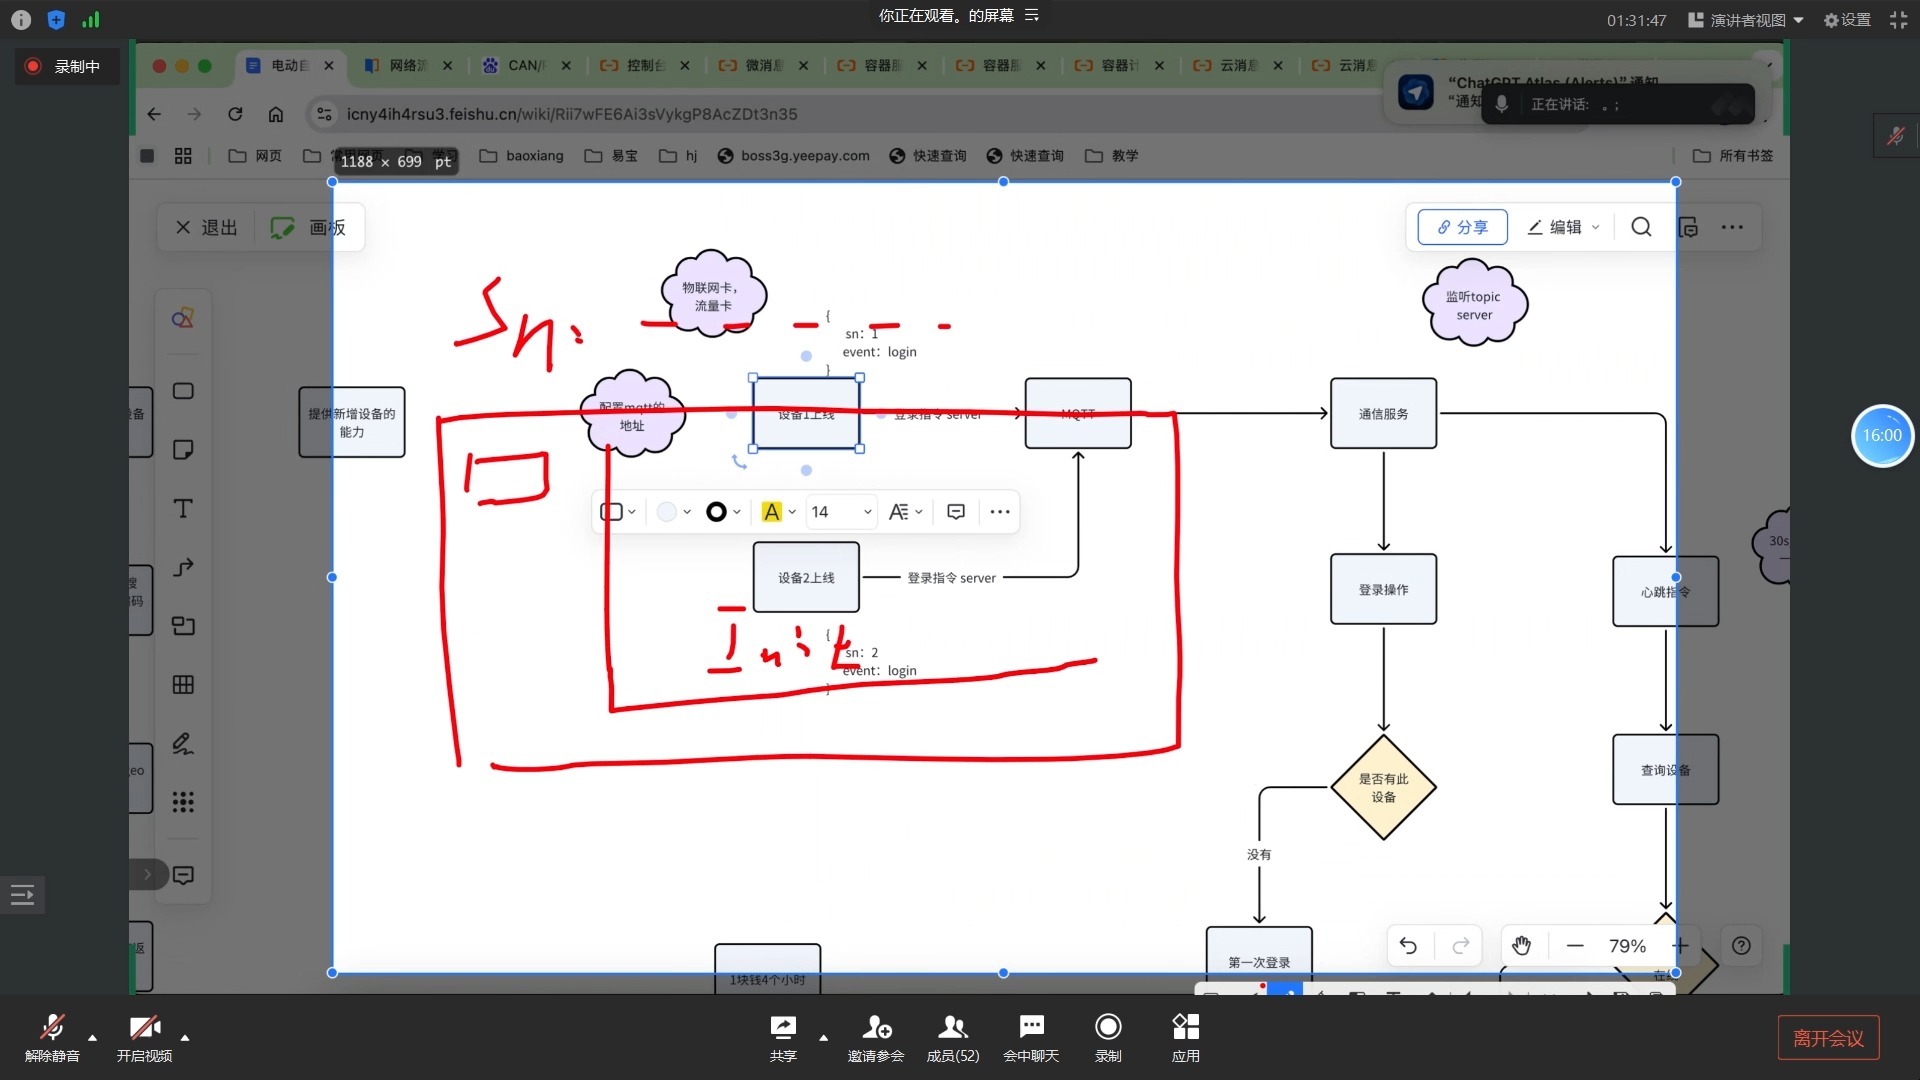Click the hand pan tool
The image size is (1920, 1080).
pyautogui.click(x=1521, y=946)
